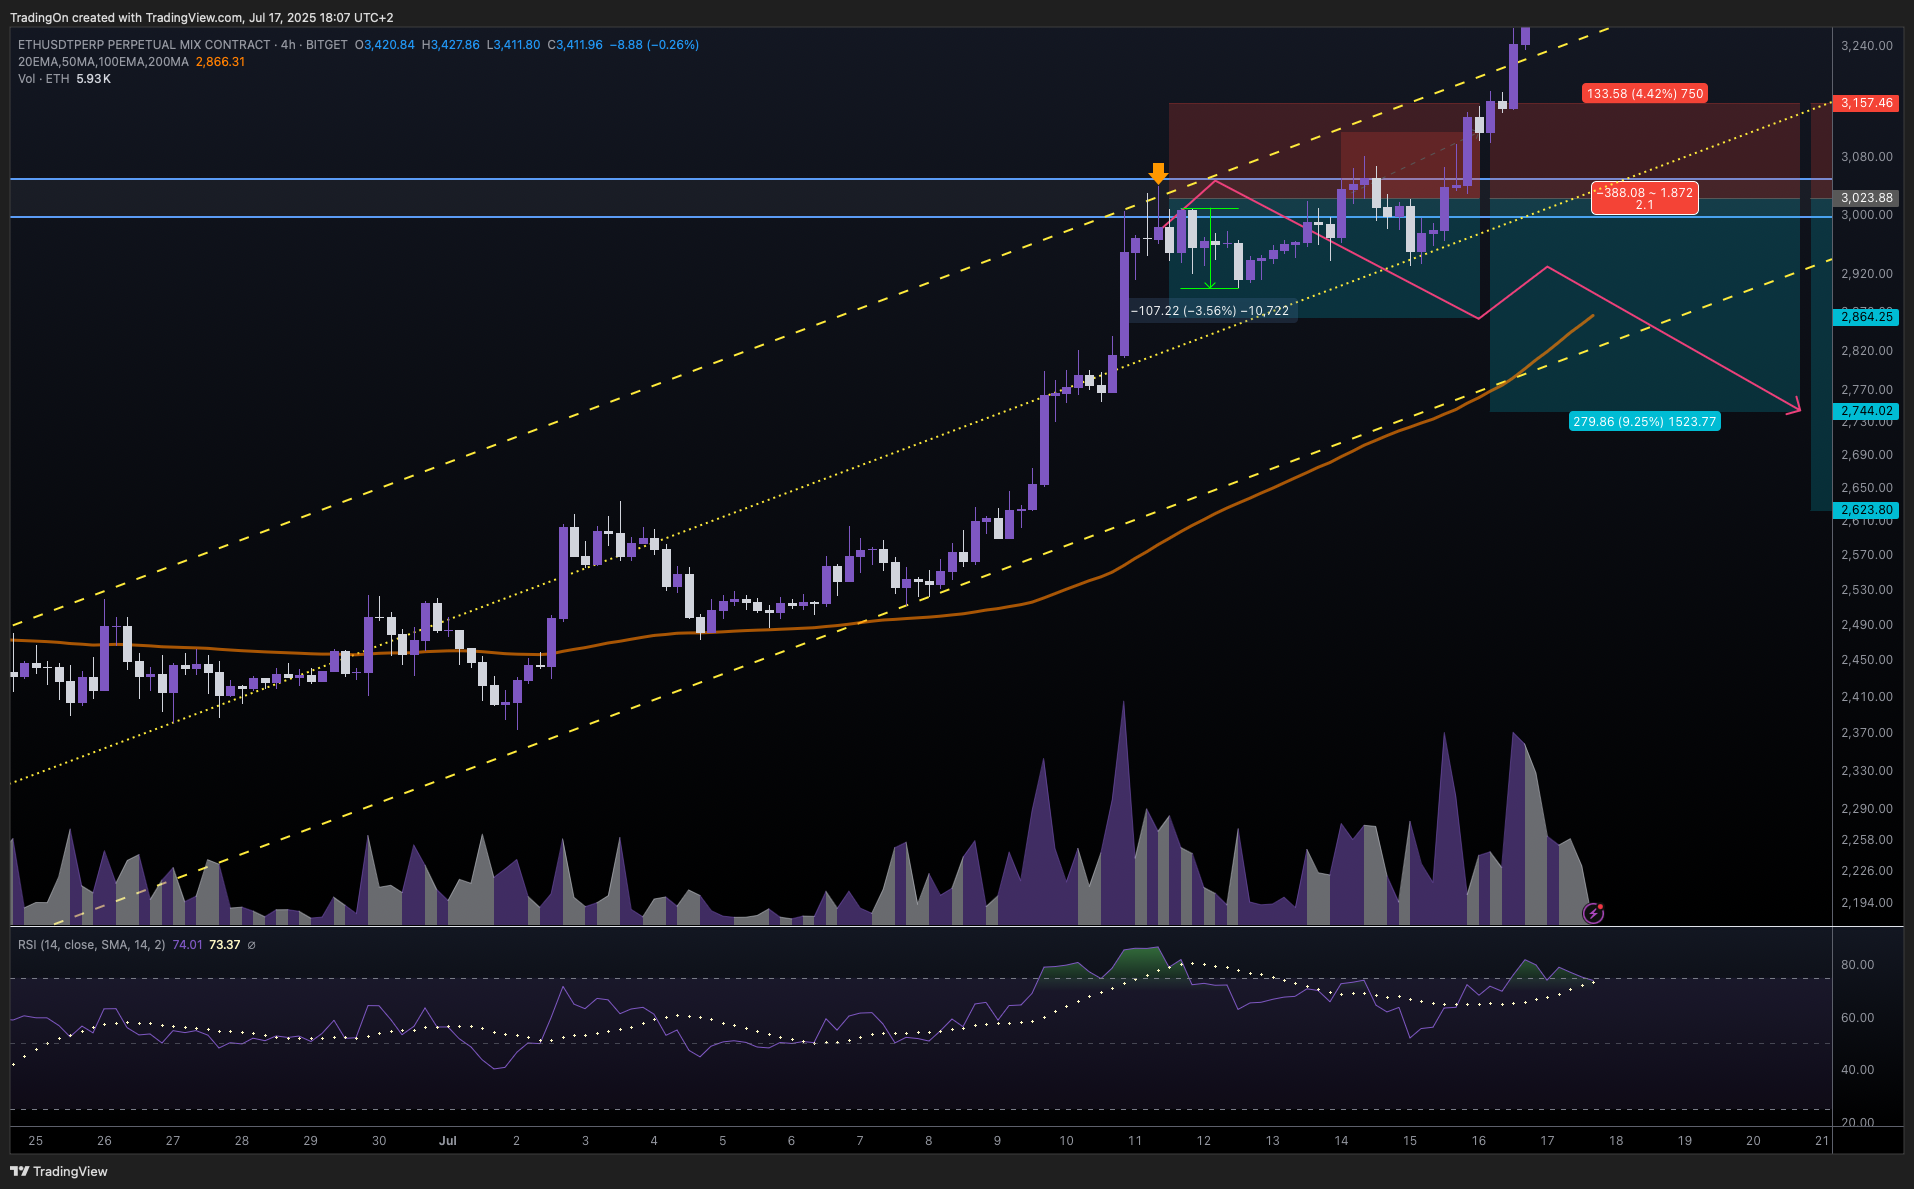Screen dimensions: 1914x1189
Task: Click the RSI value 74.01
Action: (187, 945)
